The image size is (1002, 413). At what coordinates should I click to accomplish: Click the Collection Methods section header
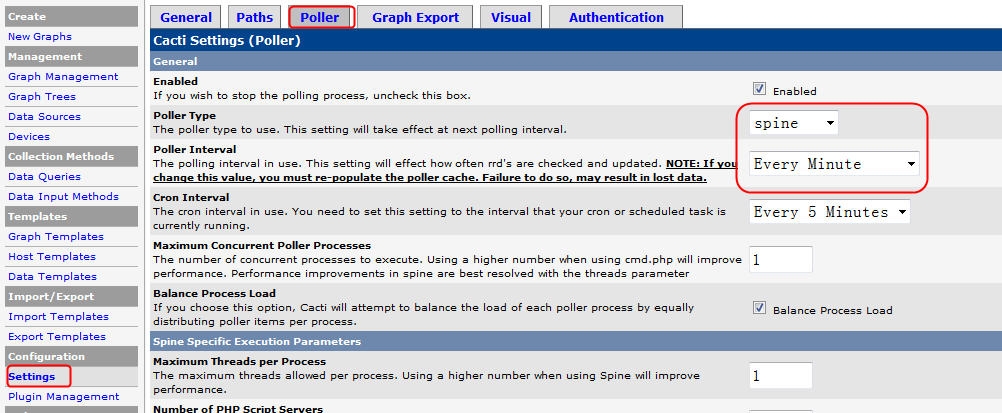pyautogui.click(x=72, y=156)
